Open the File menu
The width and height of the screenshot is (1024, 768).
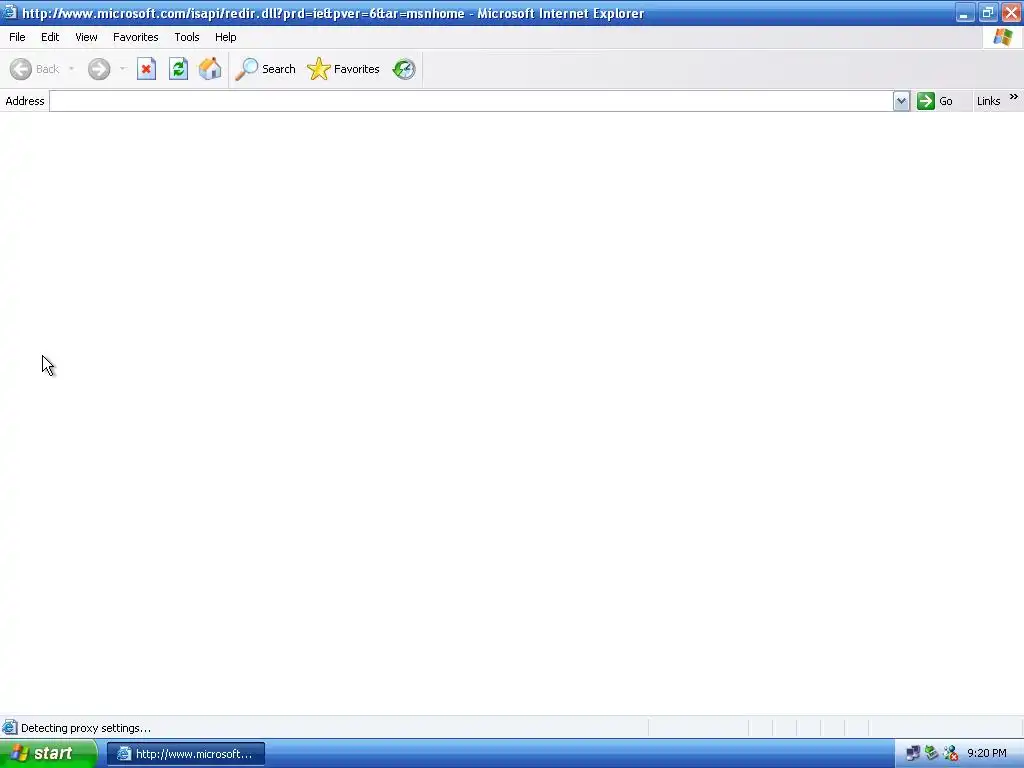click(17, 37)
